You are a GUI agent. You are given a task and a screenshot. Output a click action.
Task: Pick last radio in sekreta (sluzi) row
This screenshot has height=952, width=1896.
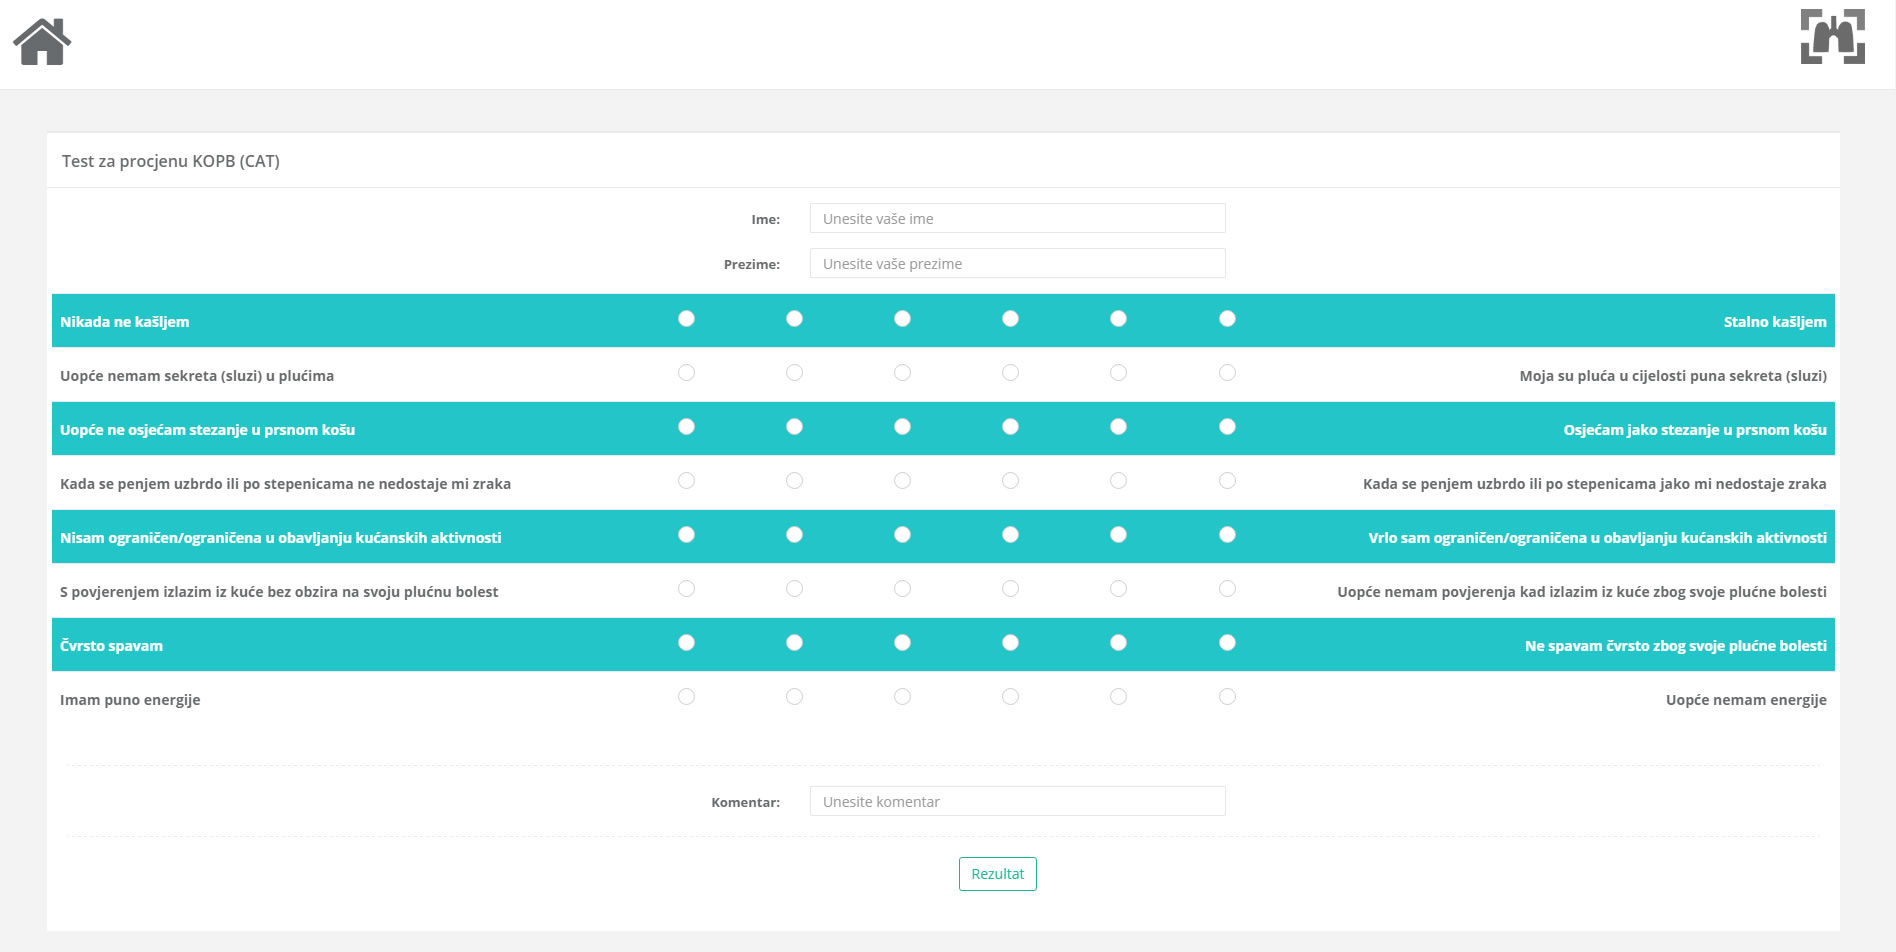point(1227,373)
